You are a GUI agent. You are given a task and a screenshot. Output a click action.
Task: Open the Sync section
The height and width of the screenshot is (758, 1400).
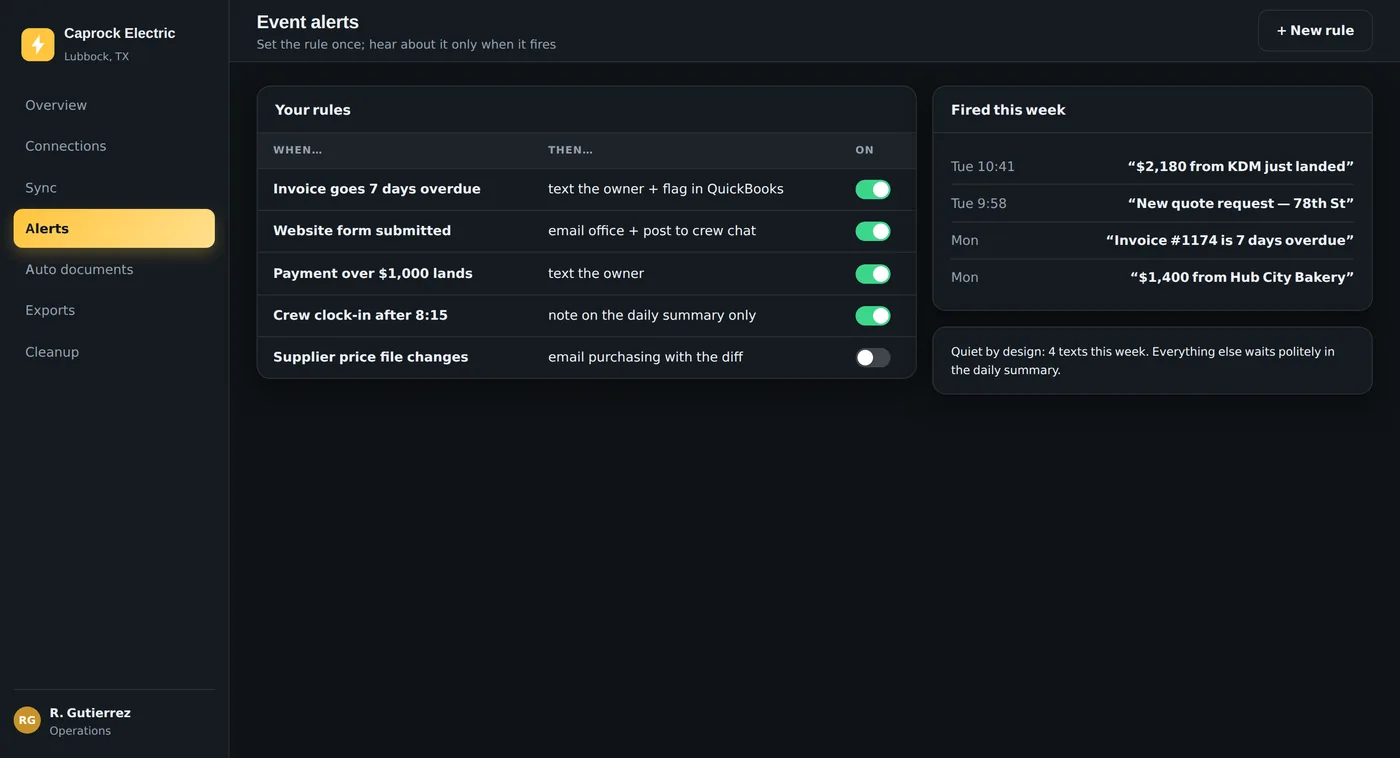[114, 188]
